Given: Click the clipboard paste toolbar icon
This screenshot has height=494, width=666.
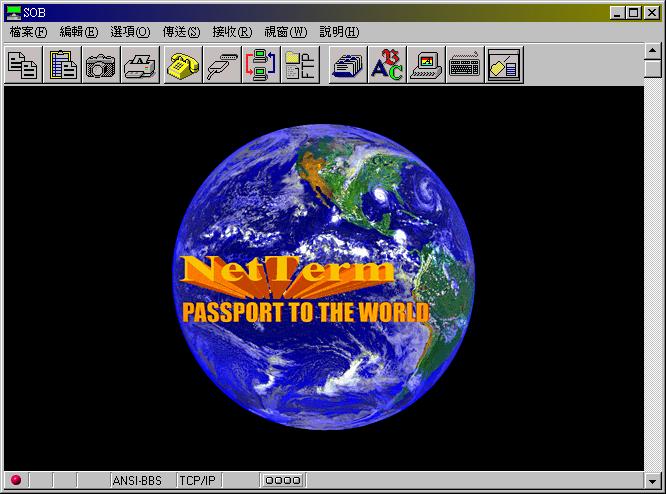Looking at the screenshot, I should click(63, 65).
